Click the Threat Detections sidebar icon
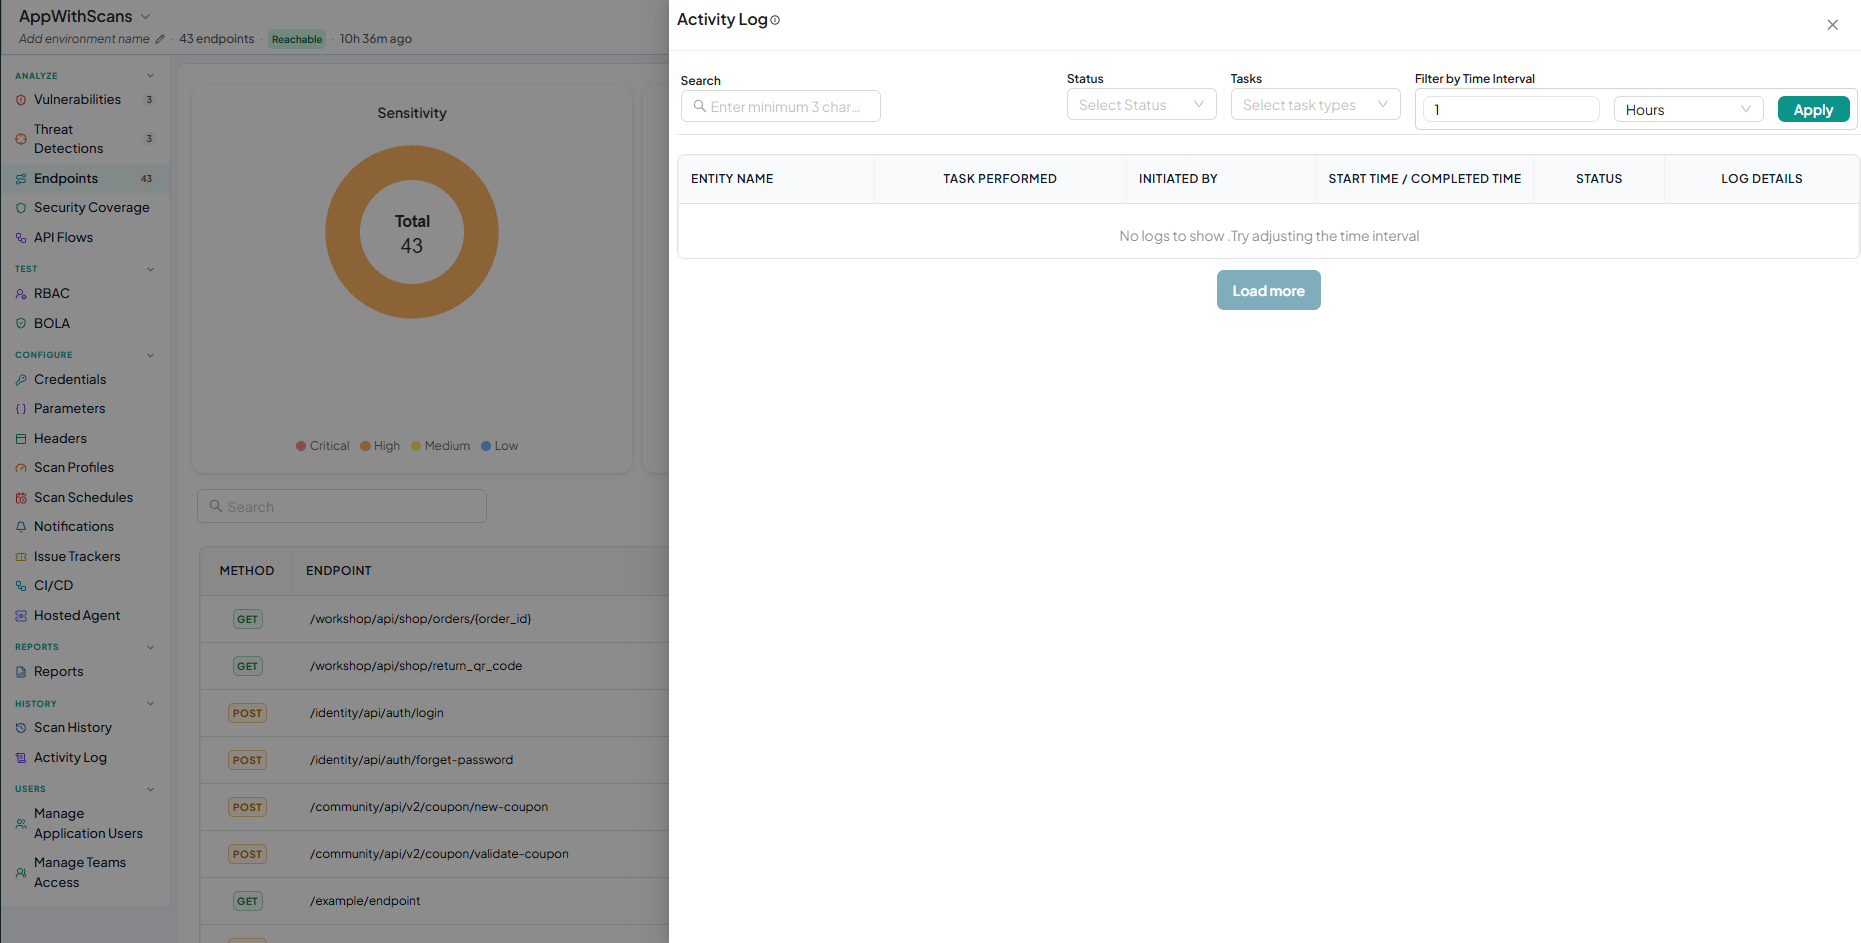Image resolution: width=1861 pixels, height=943 pixels. (x=21, y=139)
